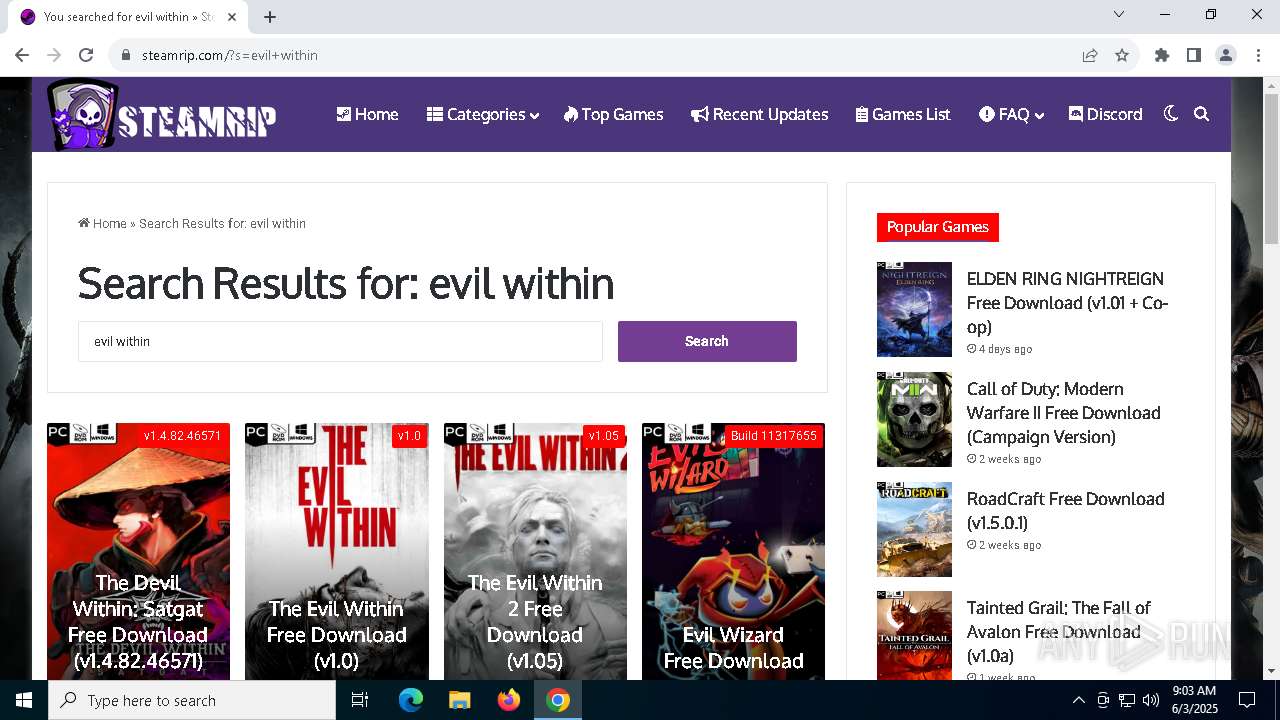Screen dimensions: 1280x720
Task: Open volume control tray icon
Action: [1151, 700]
